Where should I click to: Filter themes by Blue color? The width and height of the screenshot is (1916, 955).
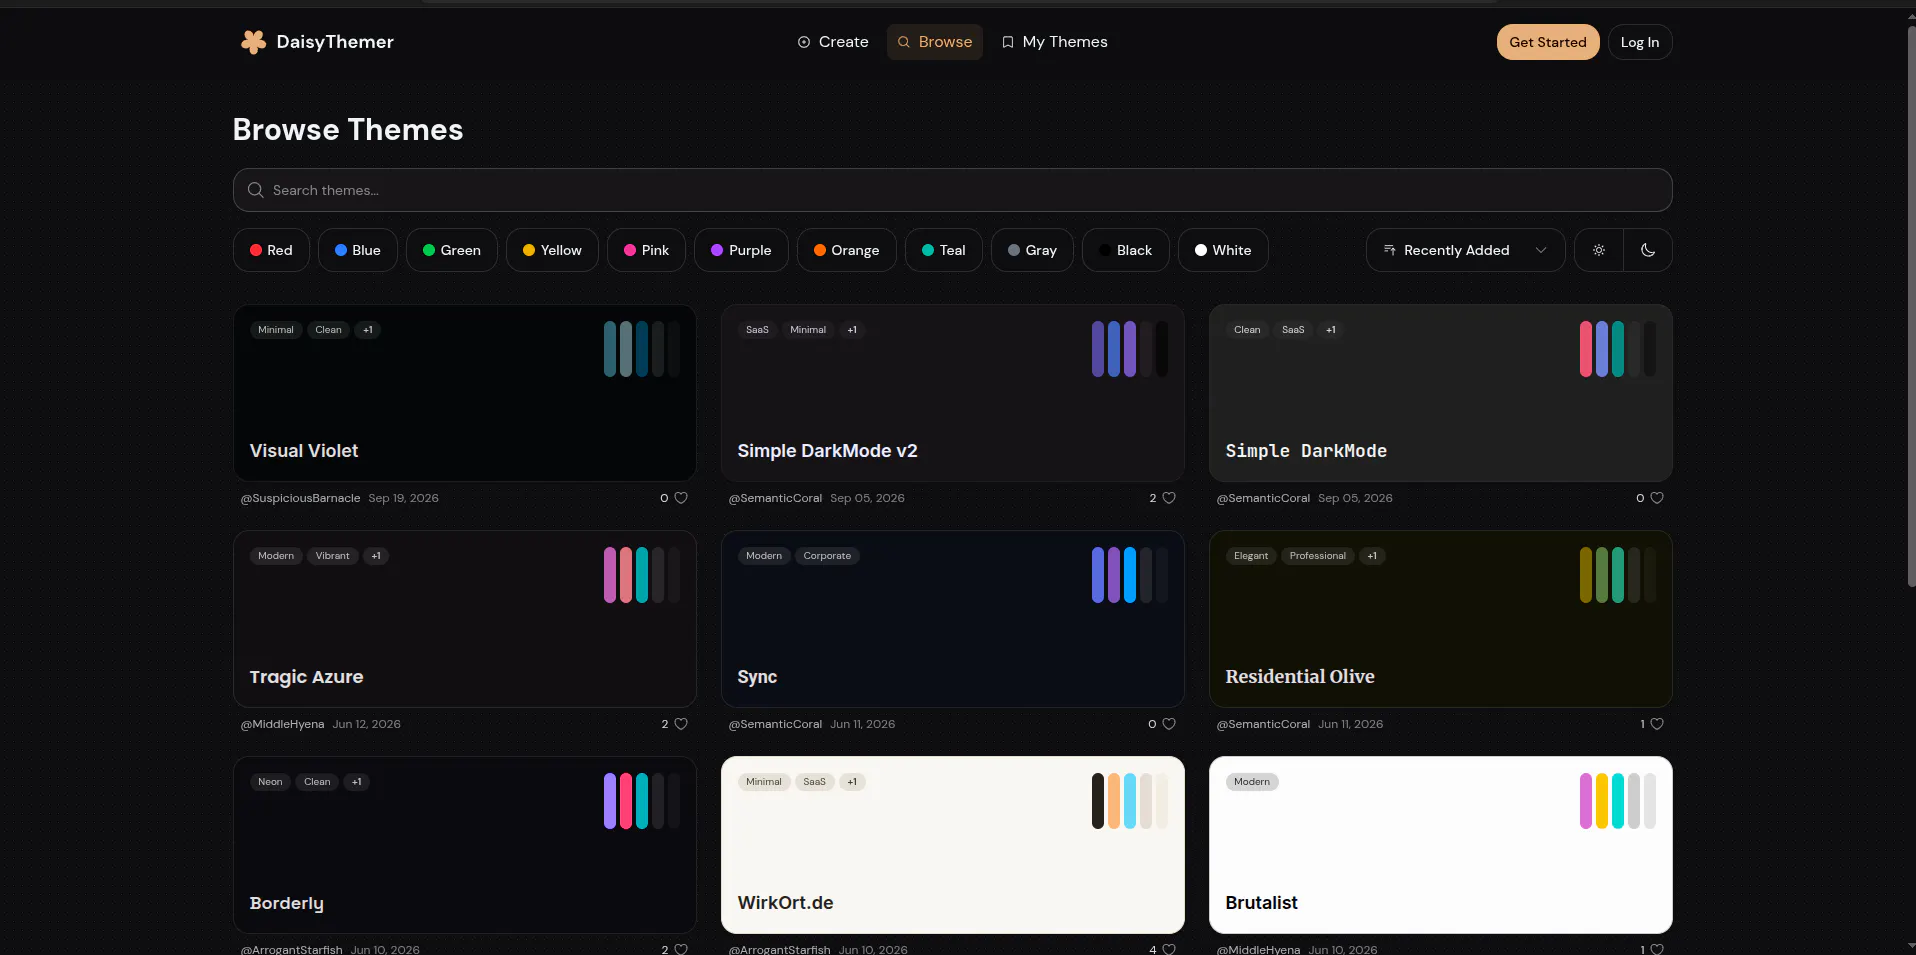(x=358, y=250)
